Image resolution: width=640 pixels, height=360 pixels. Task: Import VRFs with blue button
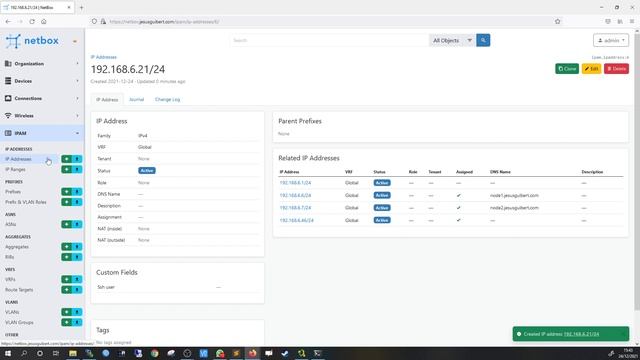pos(77,279)
